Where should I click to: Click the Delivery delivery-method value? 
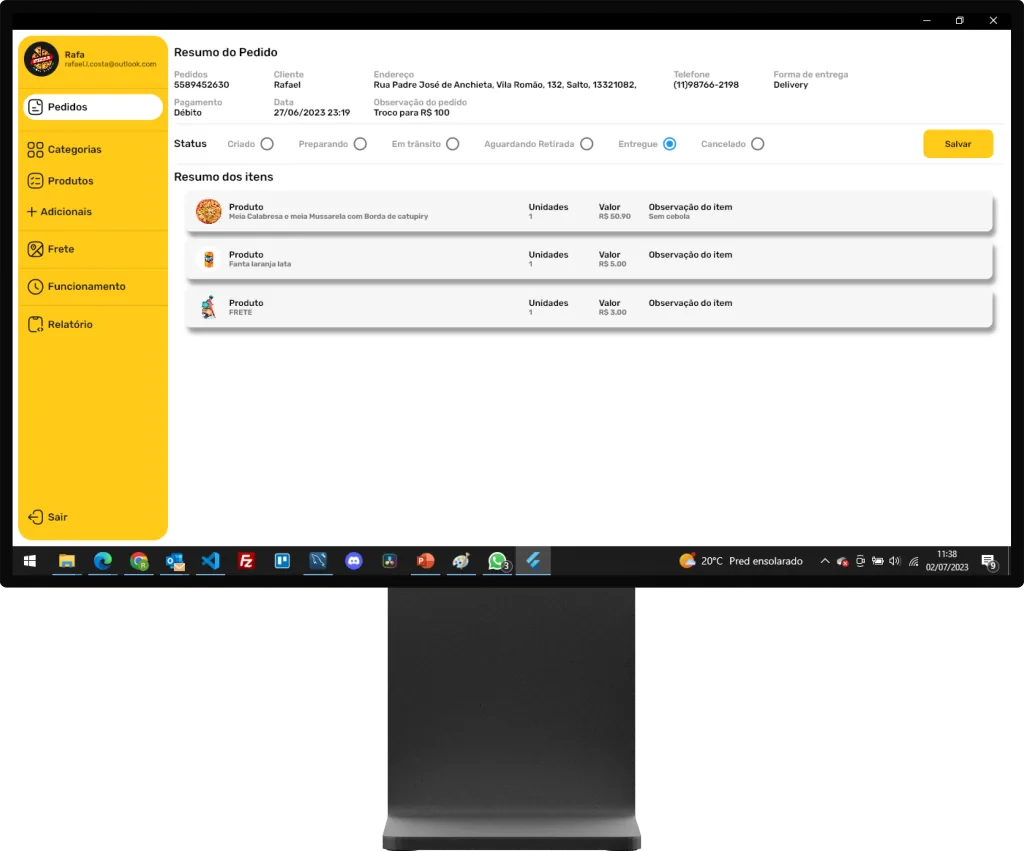tap(791, 85)
